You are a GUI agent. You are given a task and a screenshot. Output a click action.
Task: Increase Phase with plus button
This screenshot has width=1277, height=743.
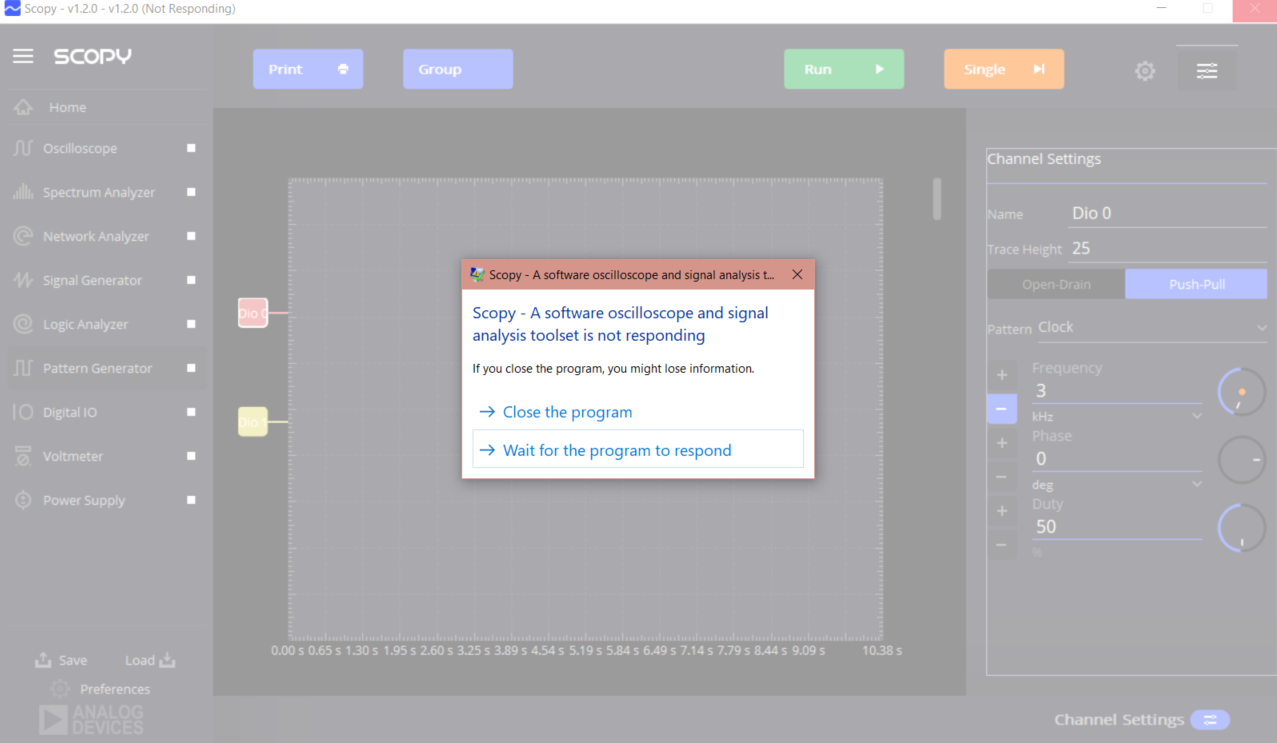coord(1002,443)
